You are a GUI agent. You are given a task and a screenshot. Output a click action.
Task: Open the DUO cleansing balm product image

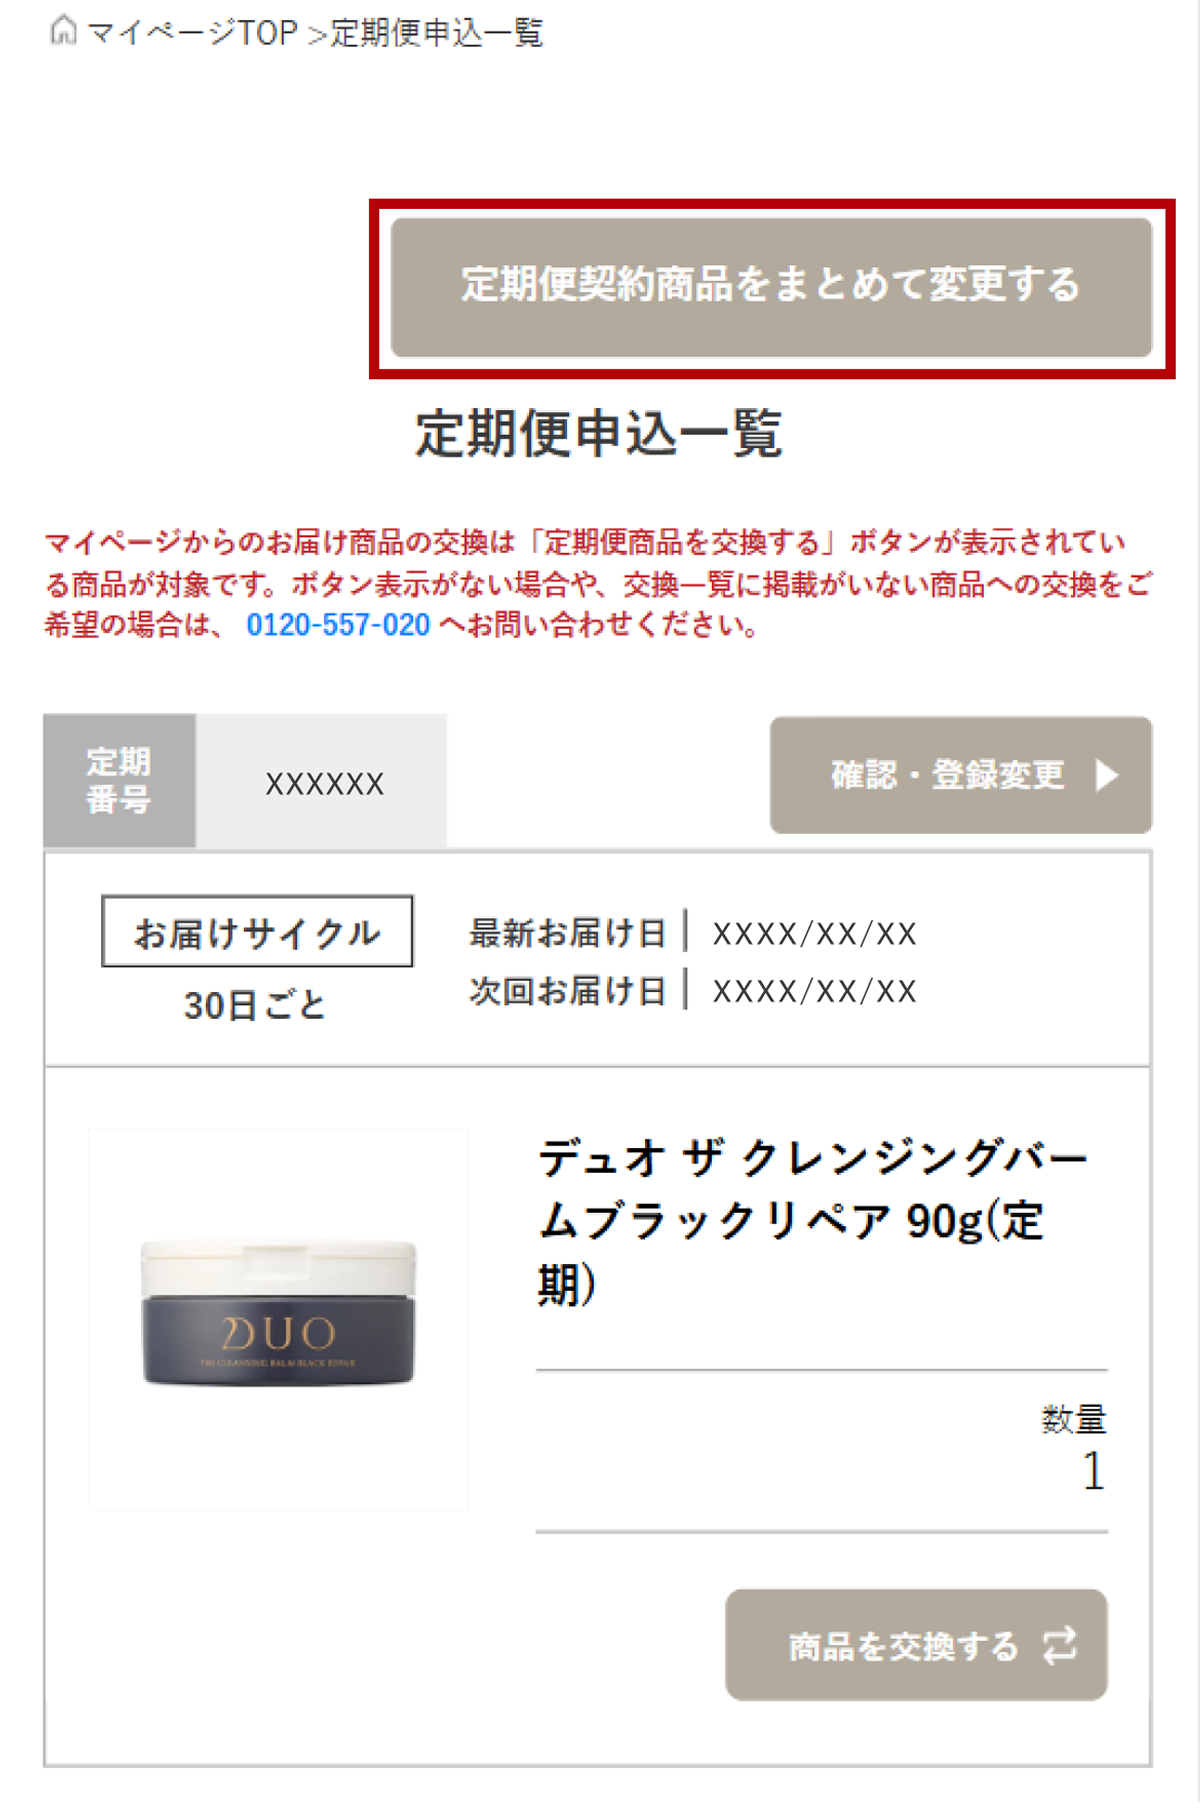coord(278,1319)
